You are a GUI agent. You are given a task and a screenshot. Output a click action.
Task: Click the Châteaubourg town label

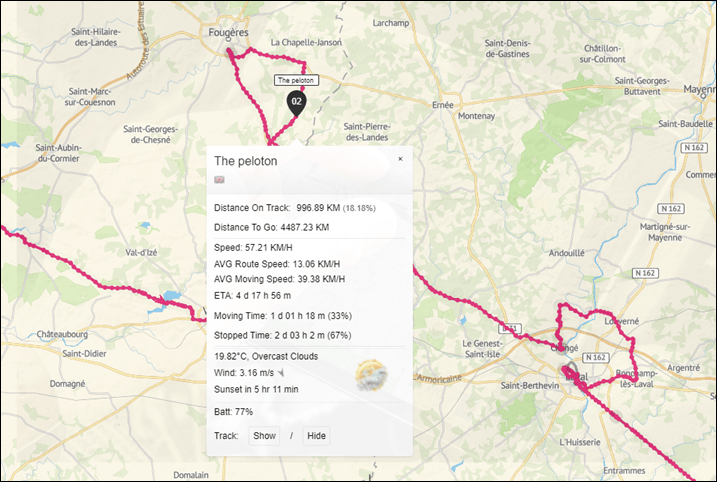[62, 334]
